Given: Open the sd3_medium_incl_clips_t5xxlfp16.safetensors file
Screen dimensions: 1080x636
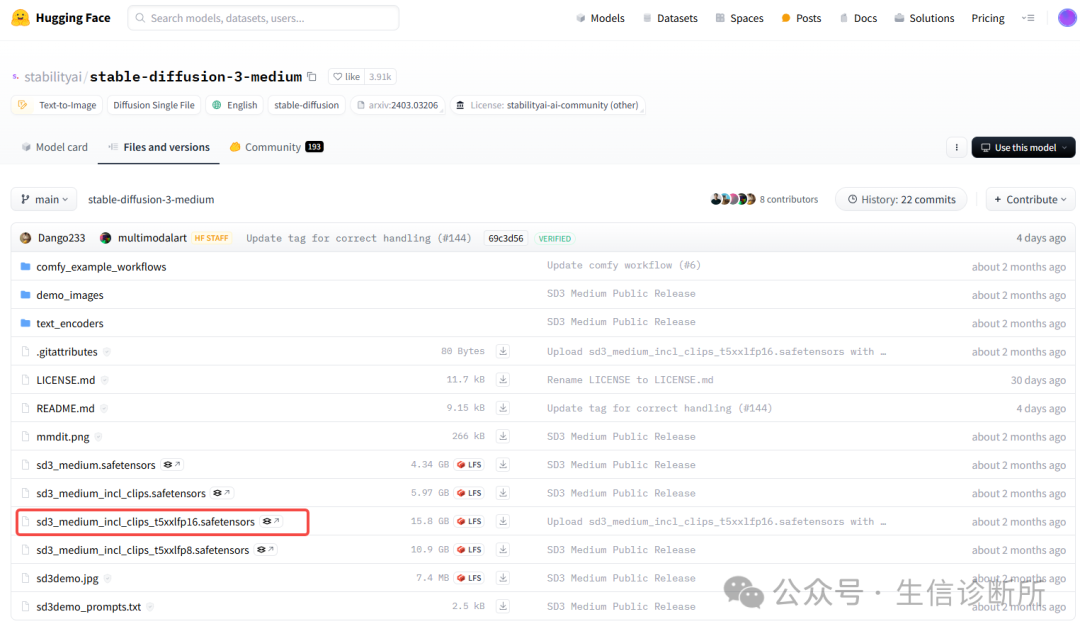Looking at the screenshot, I should click(145, 522).
